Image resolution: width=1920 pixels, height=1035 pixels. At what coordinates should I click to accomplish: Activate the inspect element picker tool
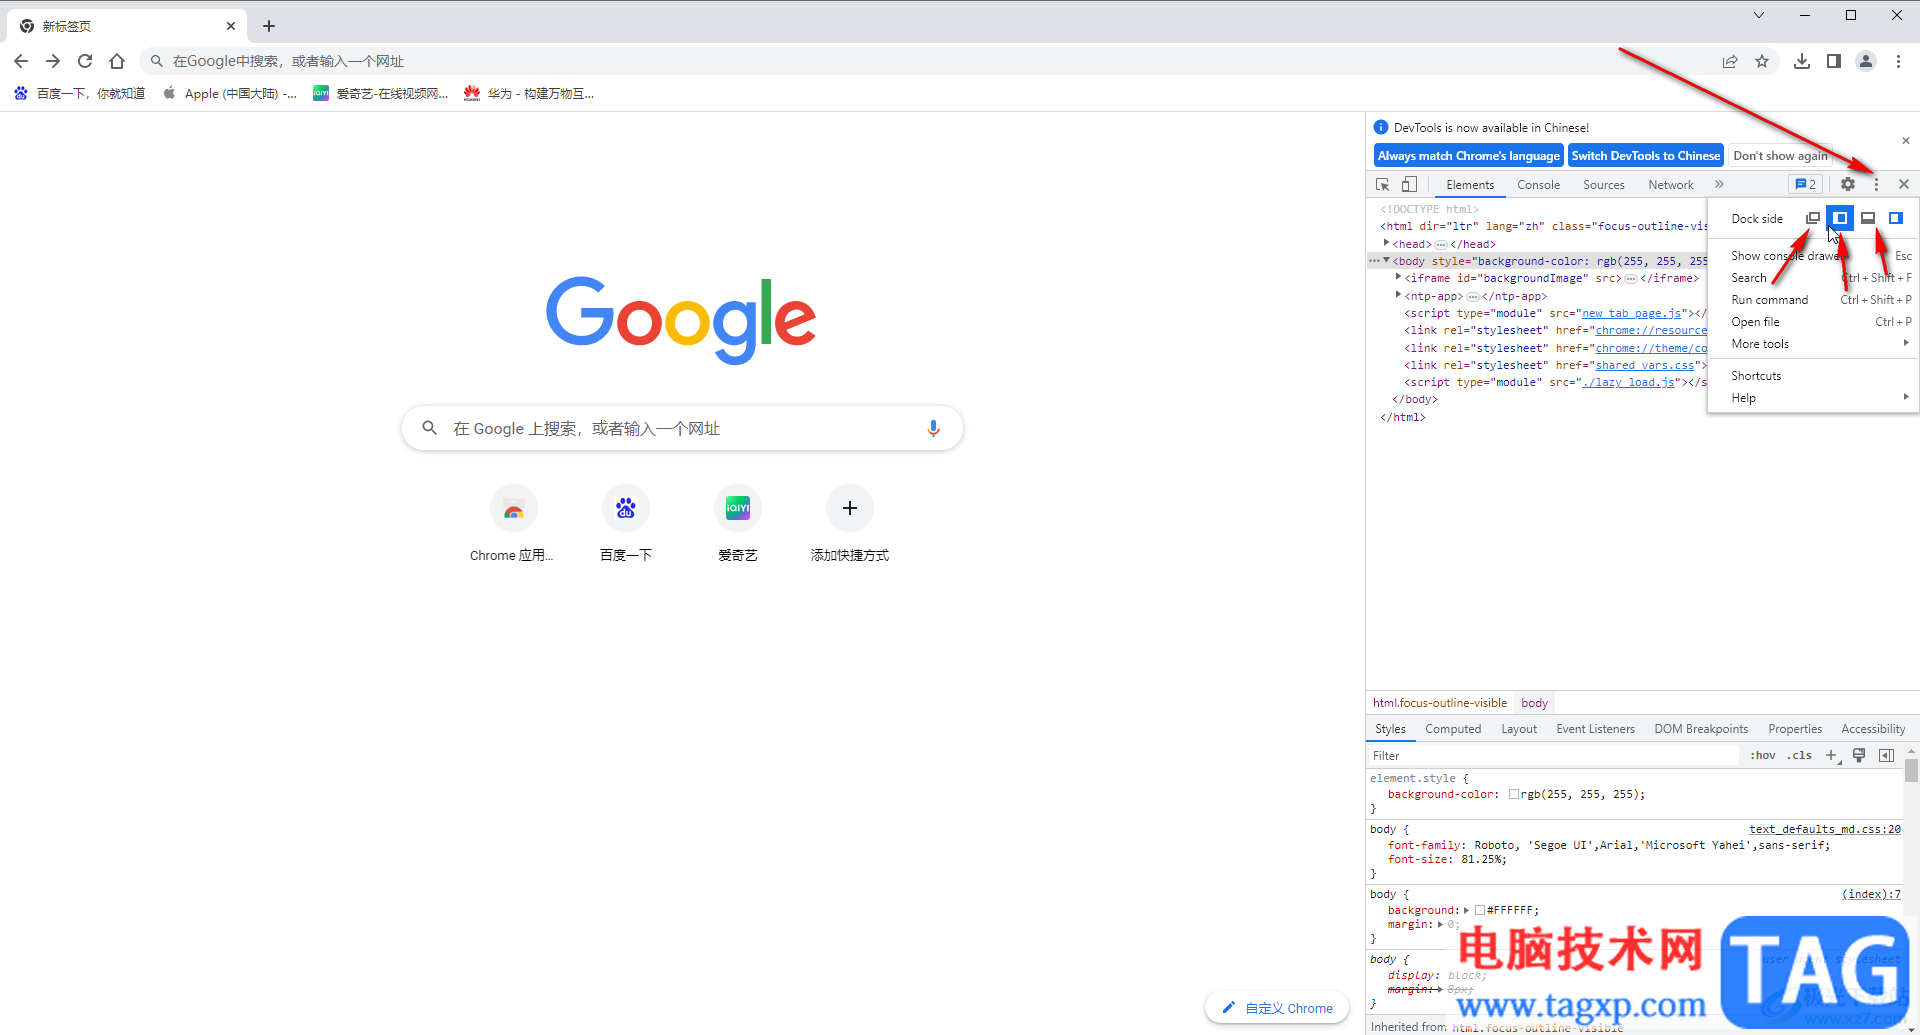pos(1382,184)
